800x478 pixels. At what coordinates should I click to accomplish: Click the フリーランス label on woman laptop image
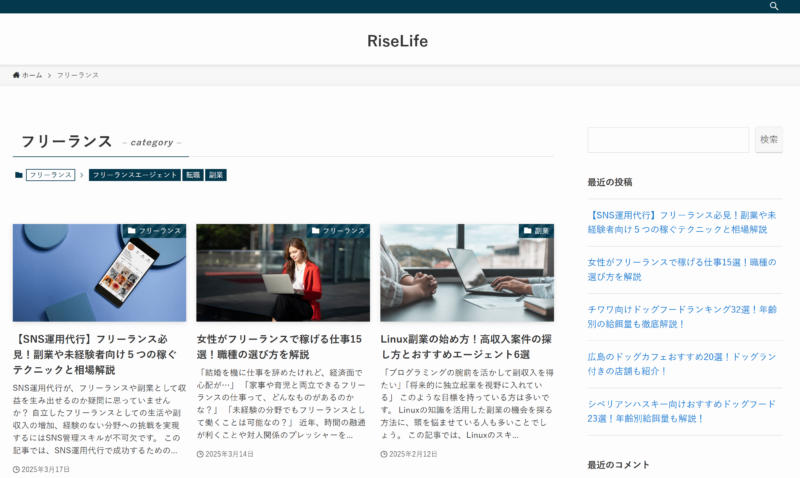(338, 231)
